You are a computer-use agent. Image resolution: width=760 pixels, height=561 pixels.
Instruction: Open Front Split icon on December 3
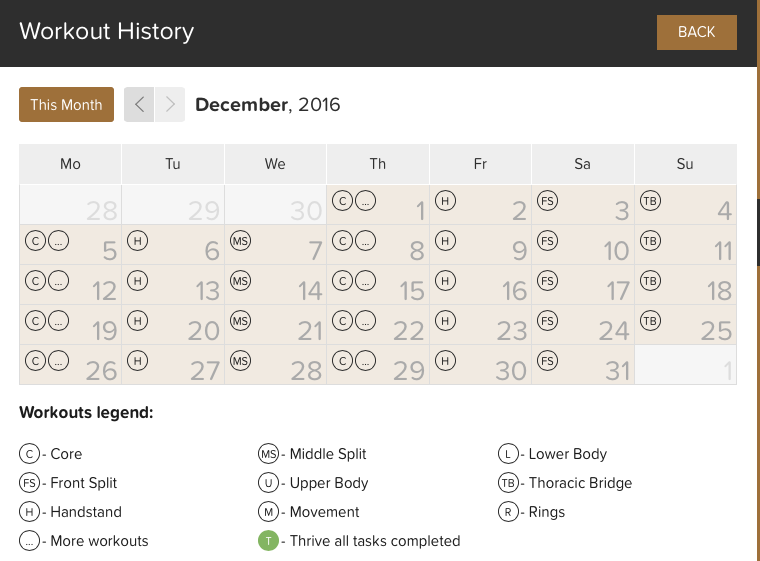point(547,201)
